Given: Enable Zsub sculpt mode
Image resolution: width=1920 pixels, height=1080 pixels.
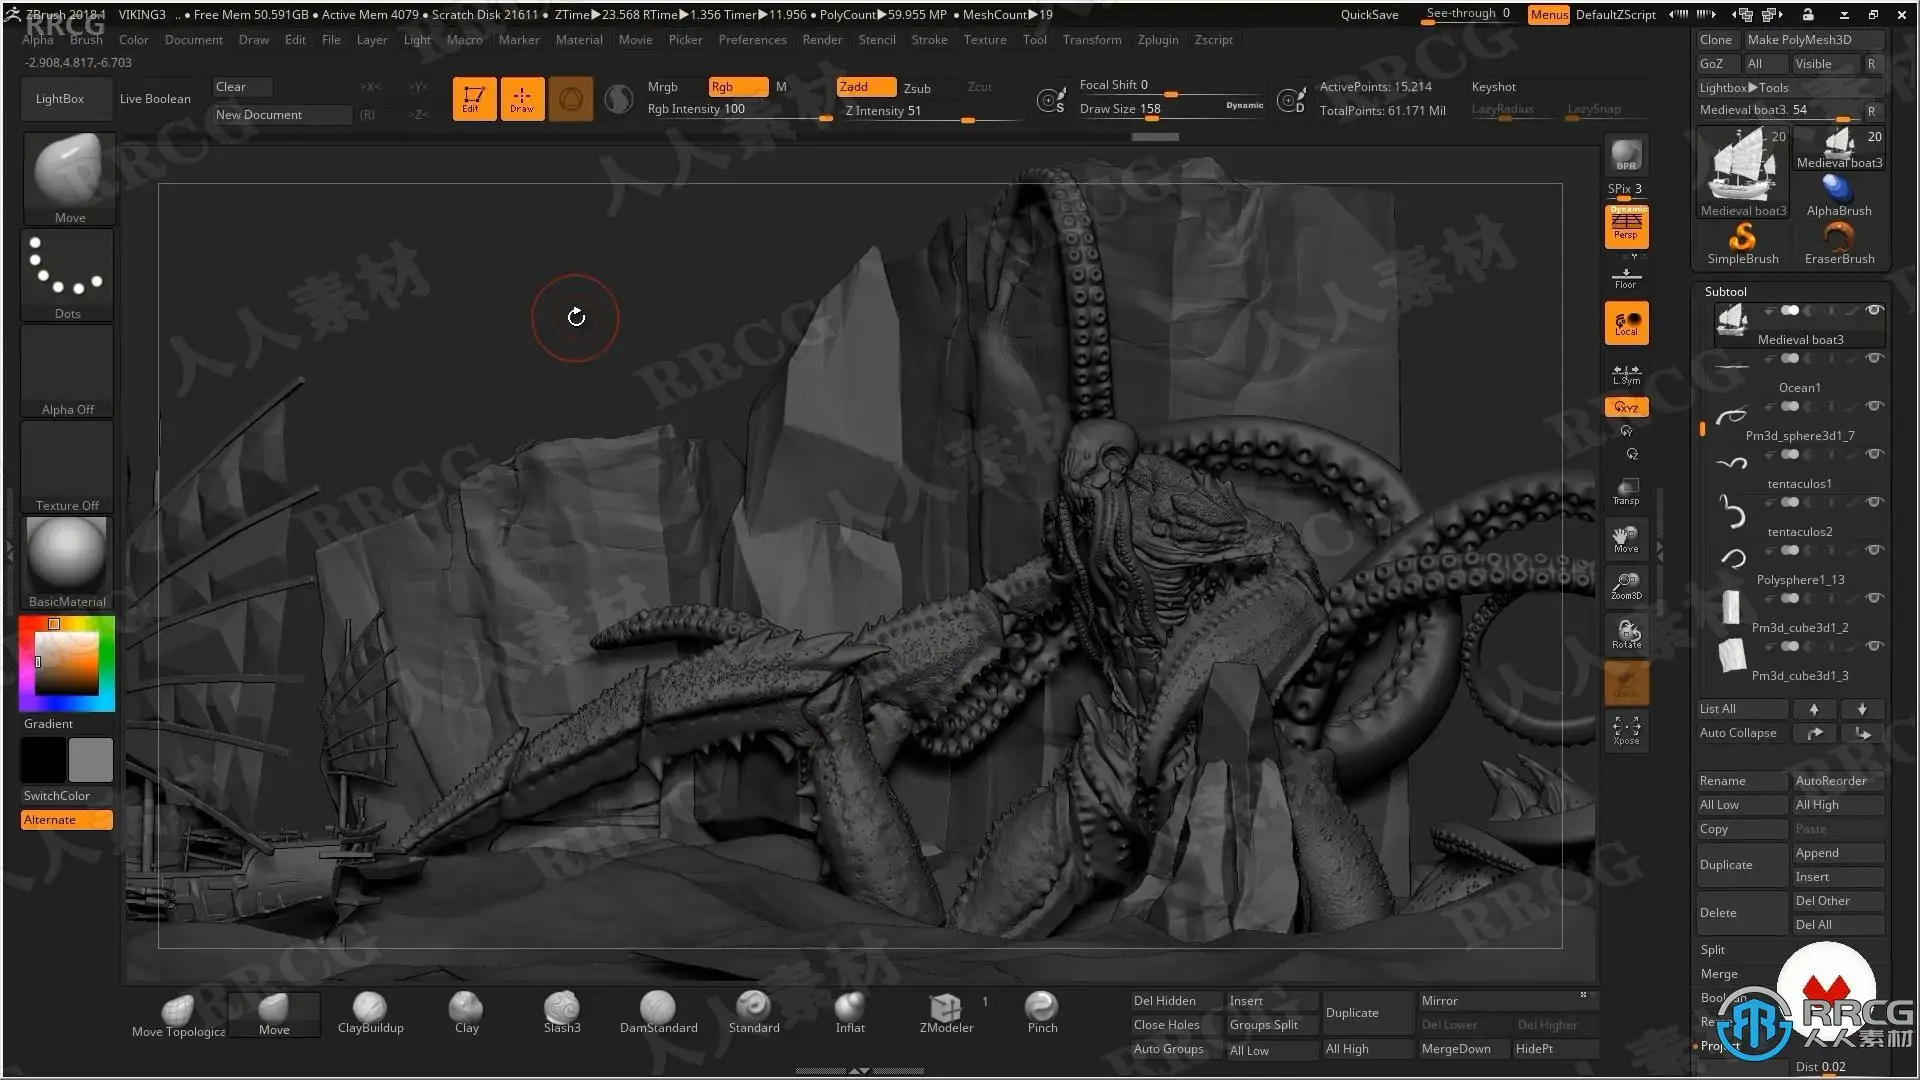Looking at the screenshot, I should click(930, 88).
